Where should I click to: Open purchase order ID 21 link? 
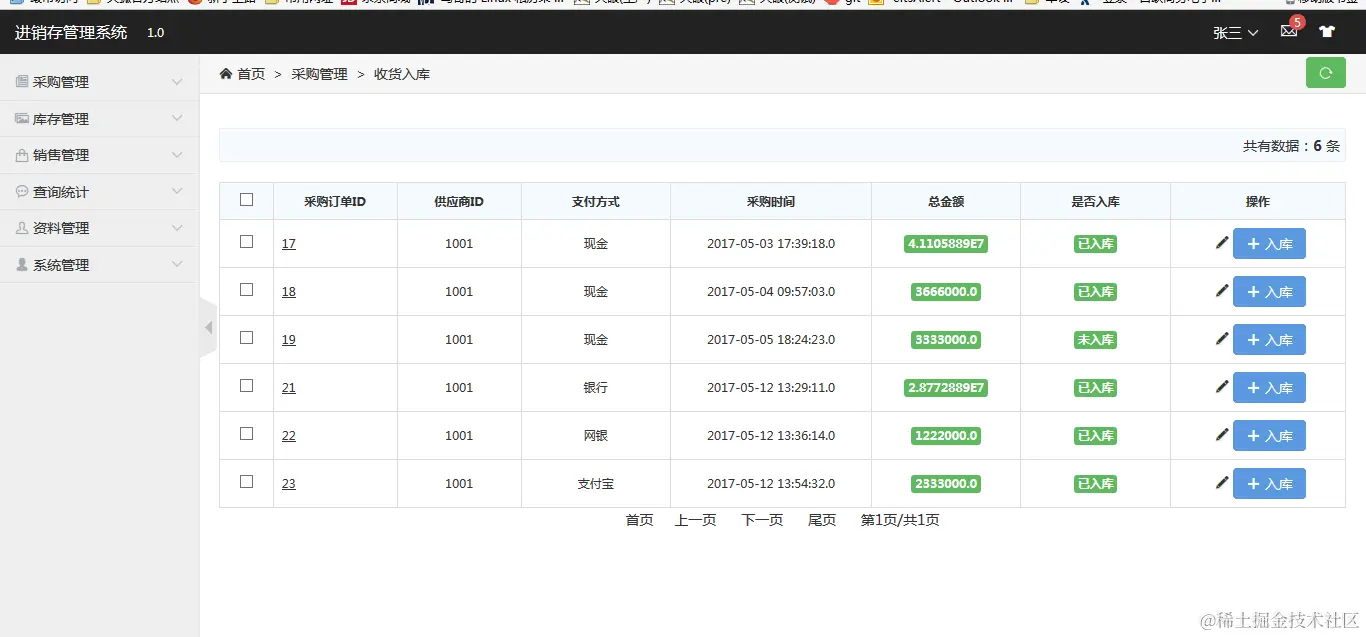pyautogui.click(x=288, y=387)
